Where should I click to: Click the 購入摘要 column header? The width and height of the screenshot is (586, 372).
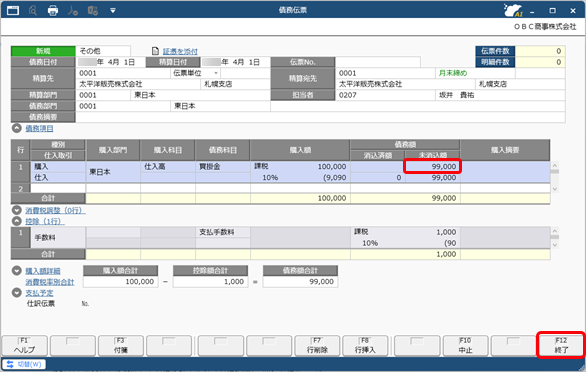(x=505, y=150)
